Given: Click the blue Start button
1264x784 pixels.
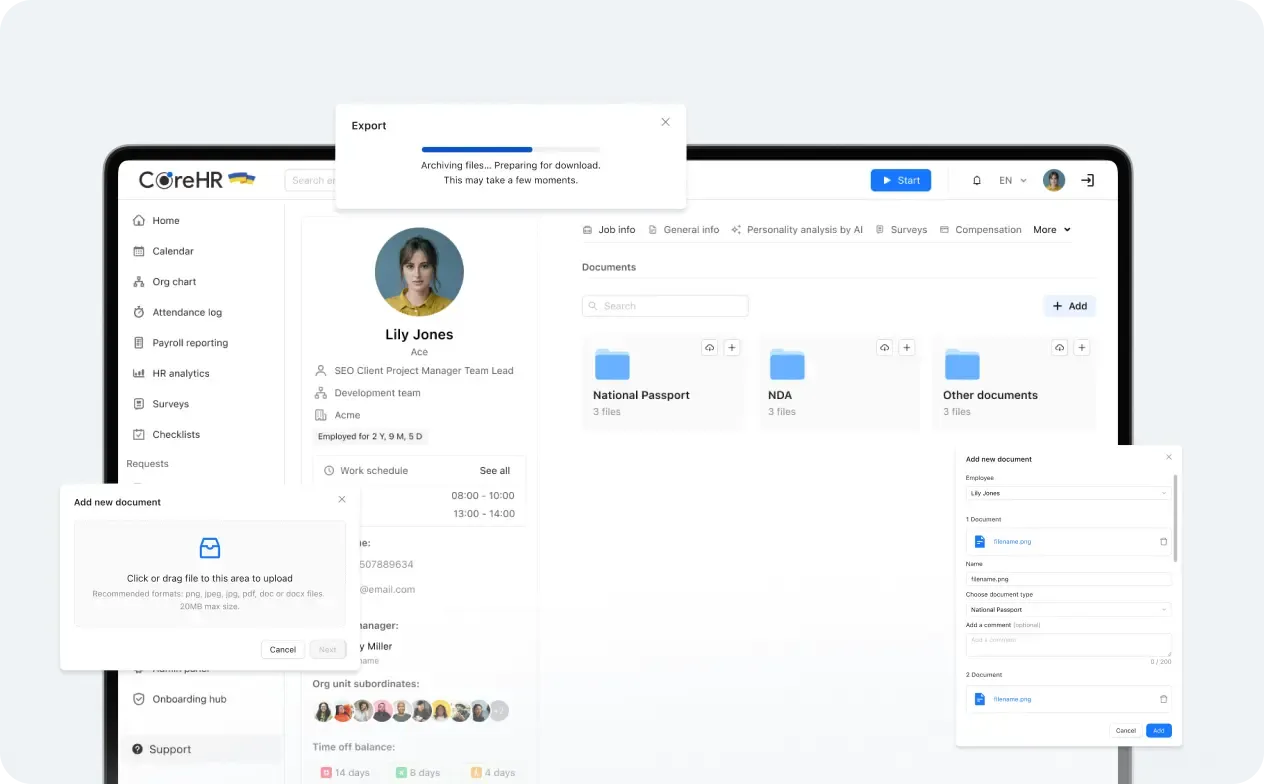Looking at the screenshot, I should click(901, 180).
